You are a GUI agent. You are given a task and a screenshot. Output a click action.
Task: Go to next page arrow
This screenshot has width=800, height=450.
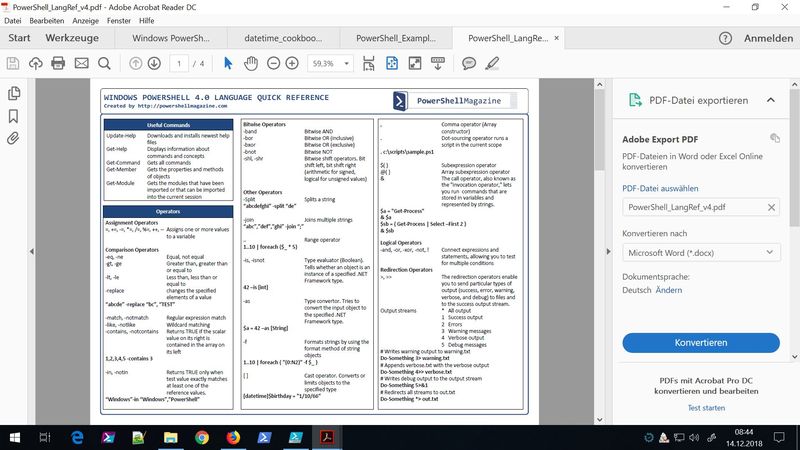154,63
